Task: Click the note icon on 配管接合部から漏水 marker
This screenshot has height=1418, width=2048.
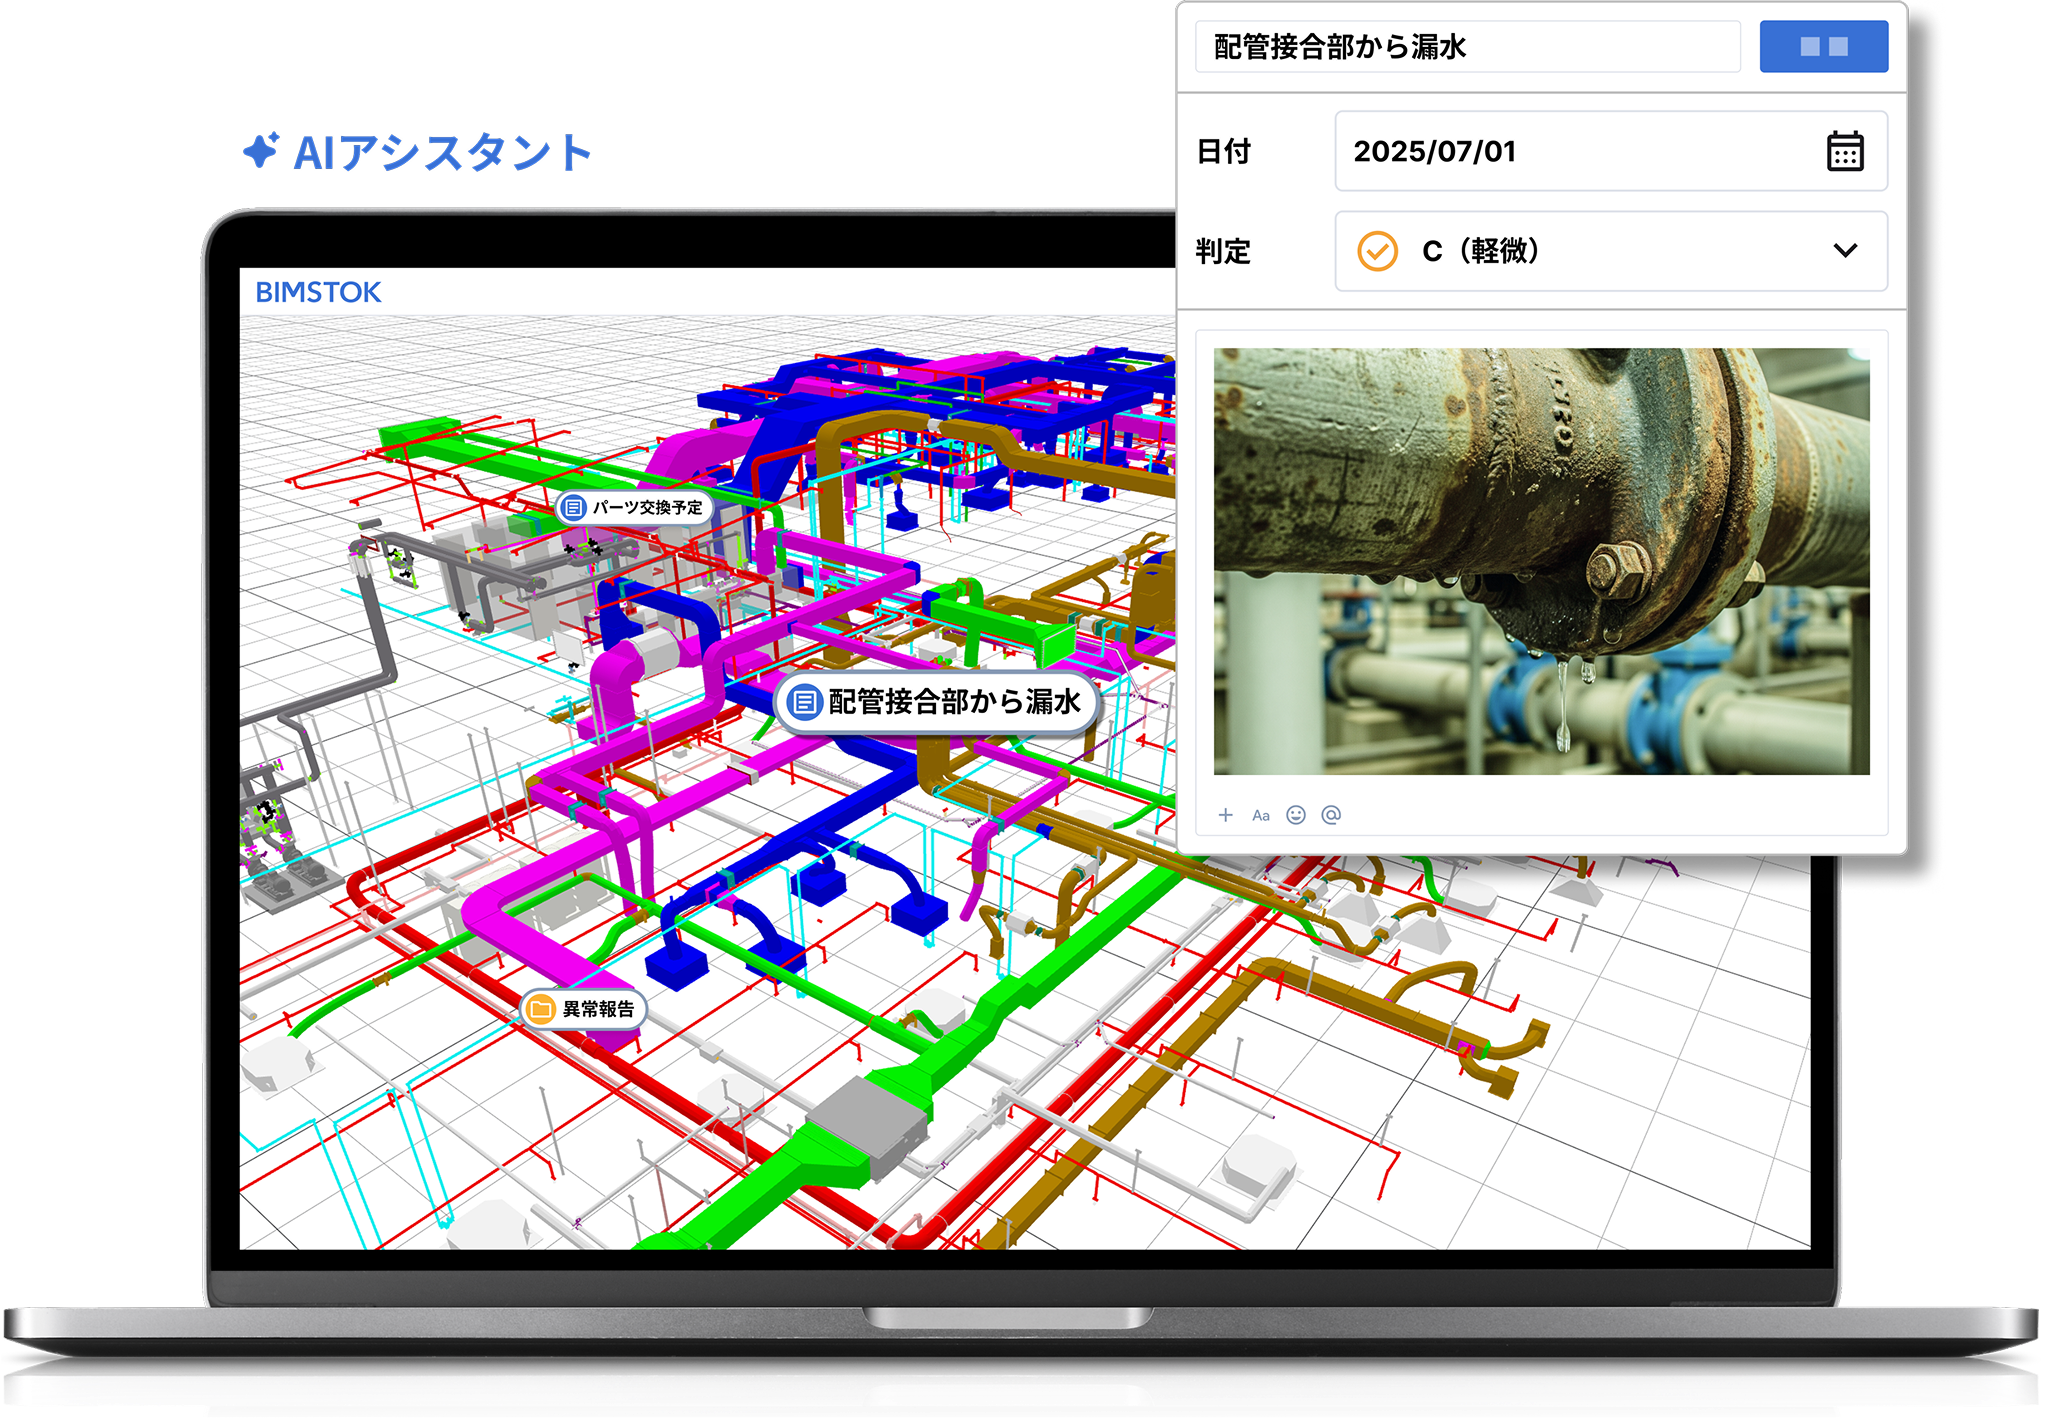Action: pos(805,702)
